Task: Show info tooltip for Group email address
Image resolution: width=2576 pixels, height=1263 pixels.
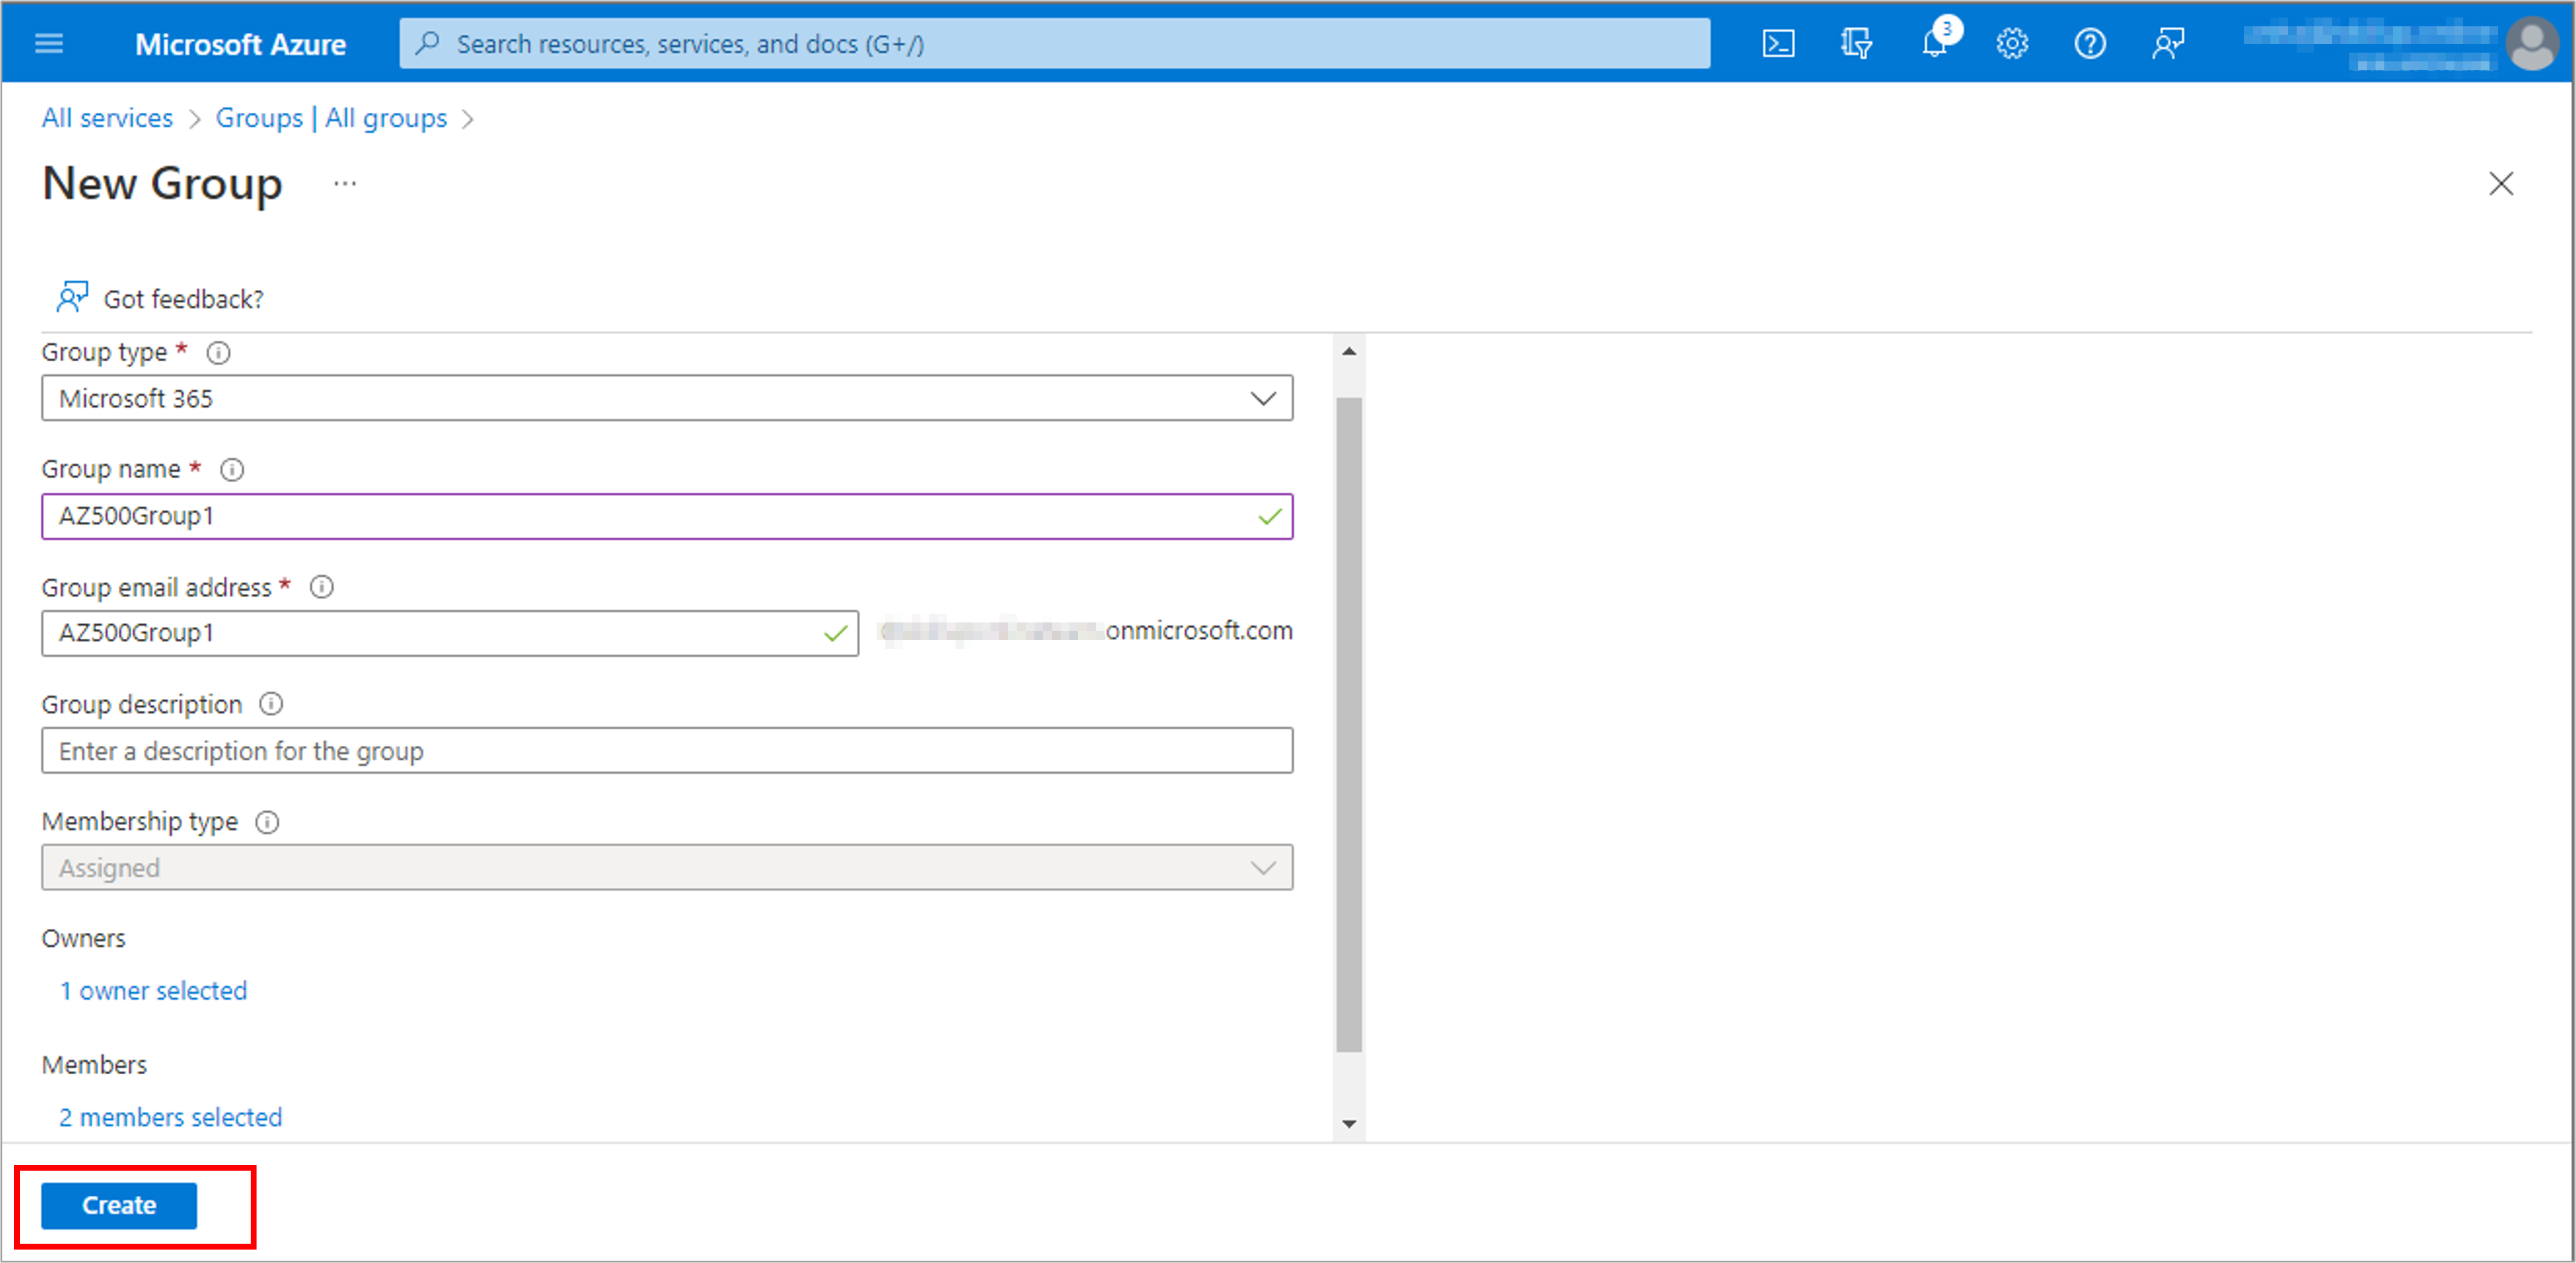Action: (x=321, y=587)
